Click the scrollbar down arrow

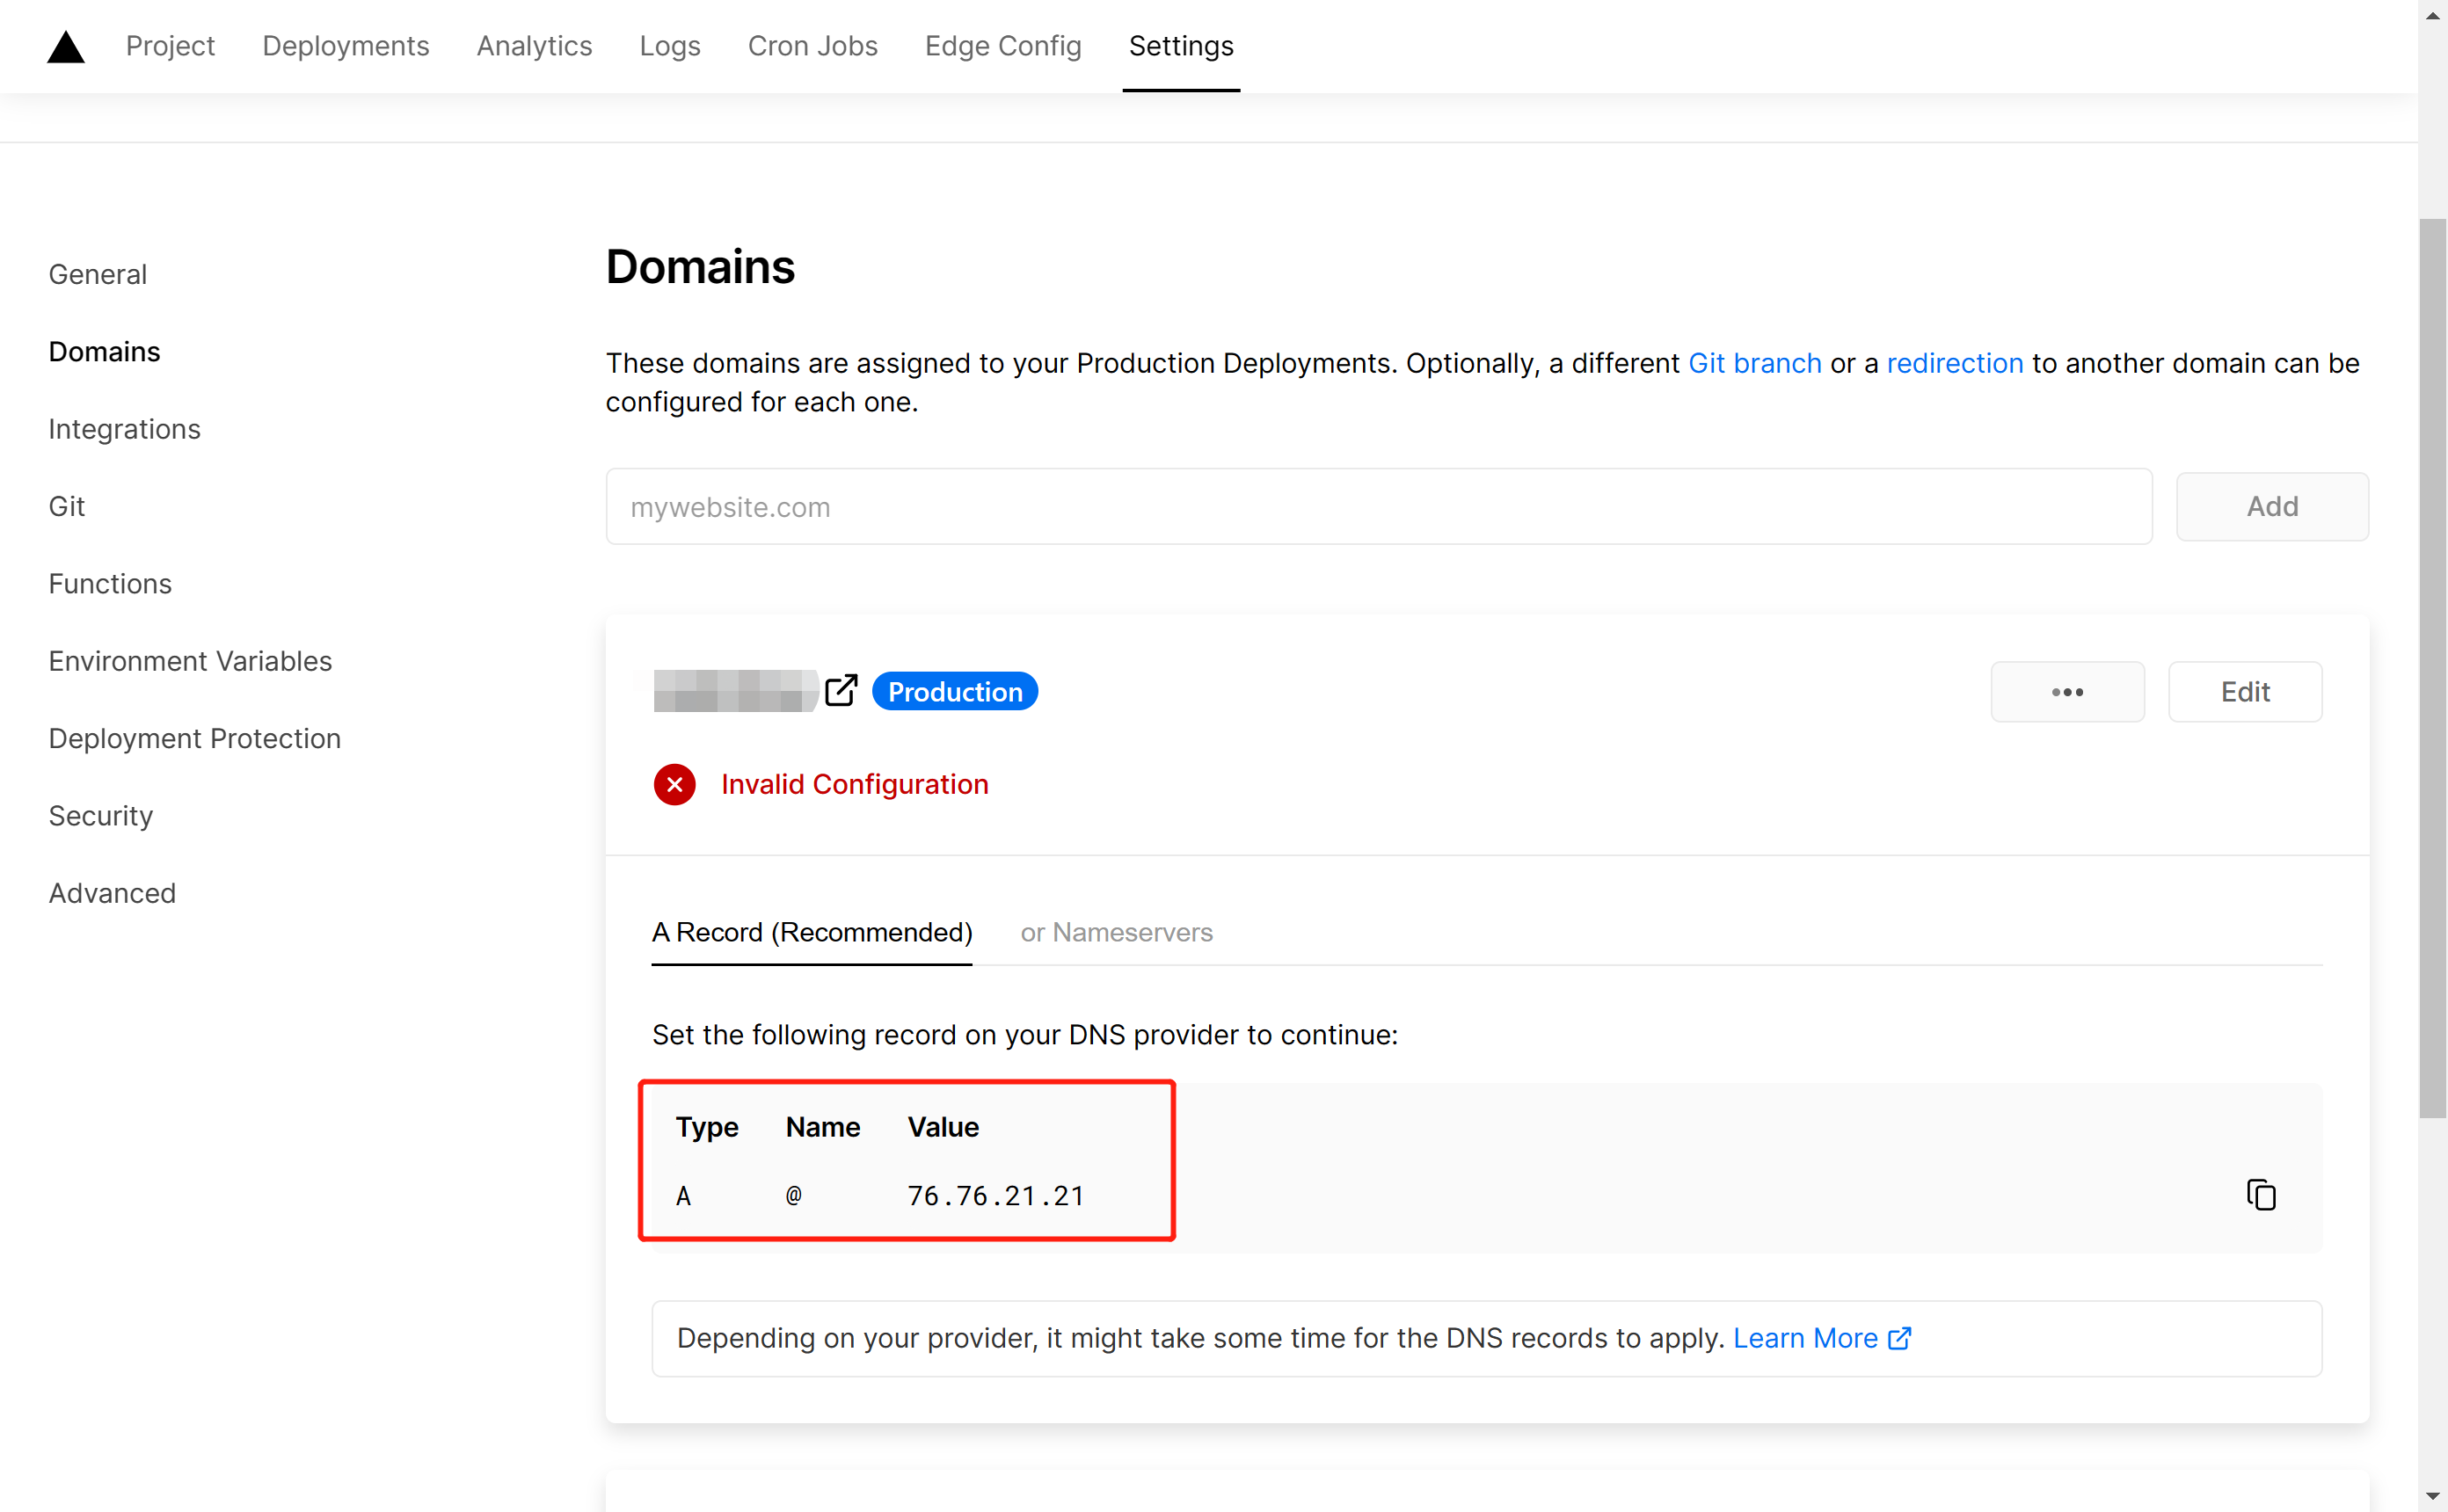pyautogui.click(x=2432, y=1496)
